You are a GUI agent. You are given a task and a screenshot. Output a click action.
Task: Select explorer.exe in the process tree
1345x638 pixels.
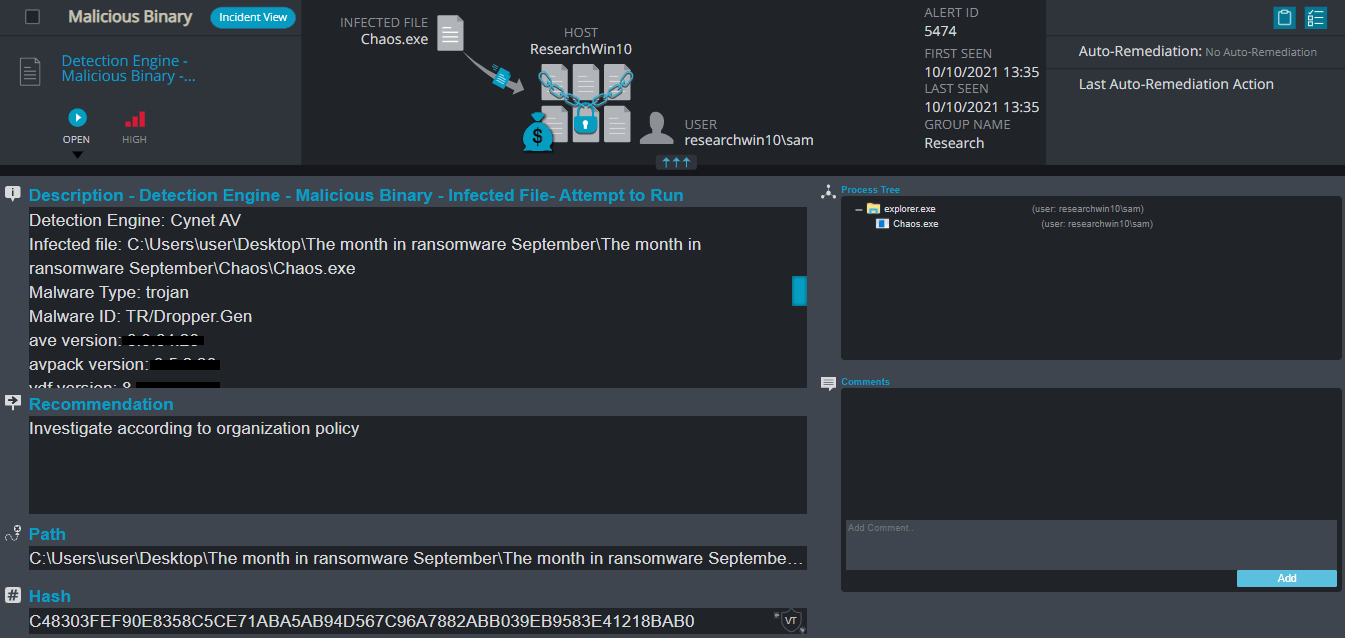(909, 209)
